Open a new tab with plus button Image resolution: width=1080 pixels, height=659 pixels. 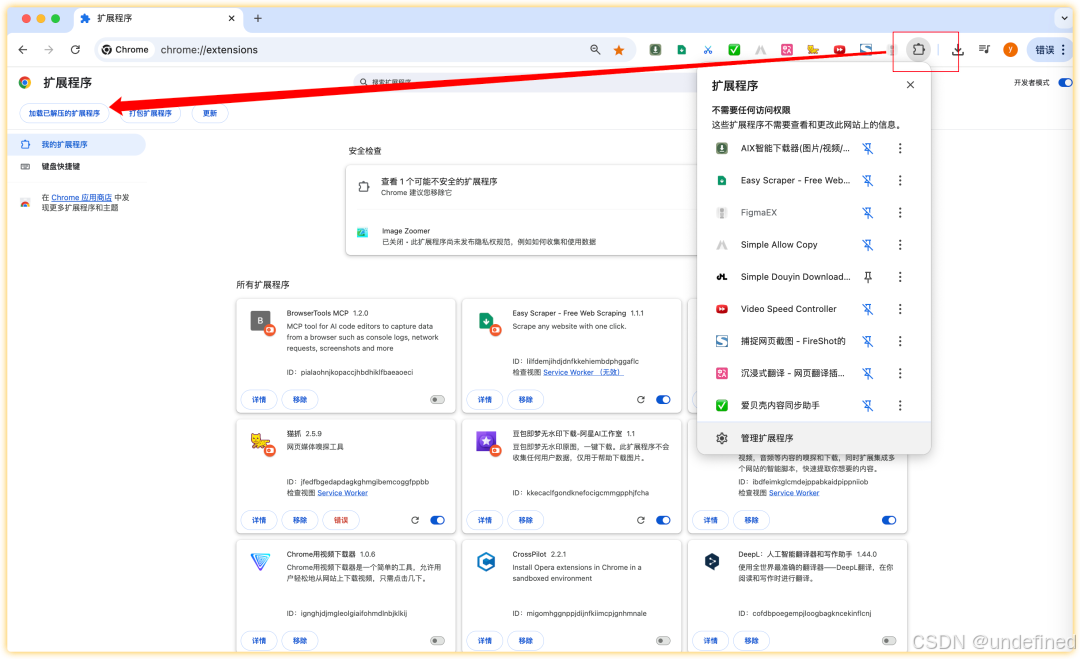[x=258, y=19]
